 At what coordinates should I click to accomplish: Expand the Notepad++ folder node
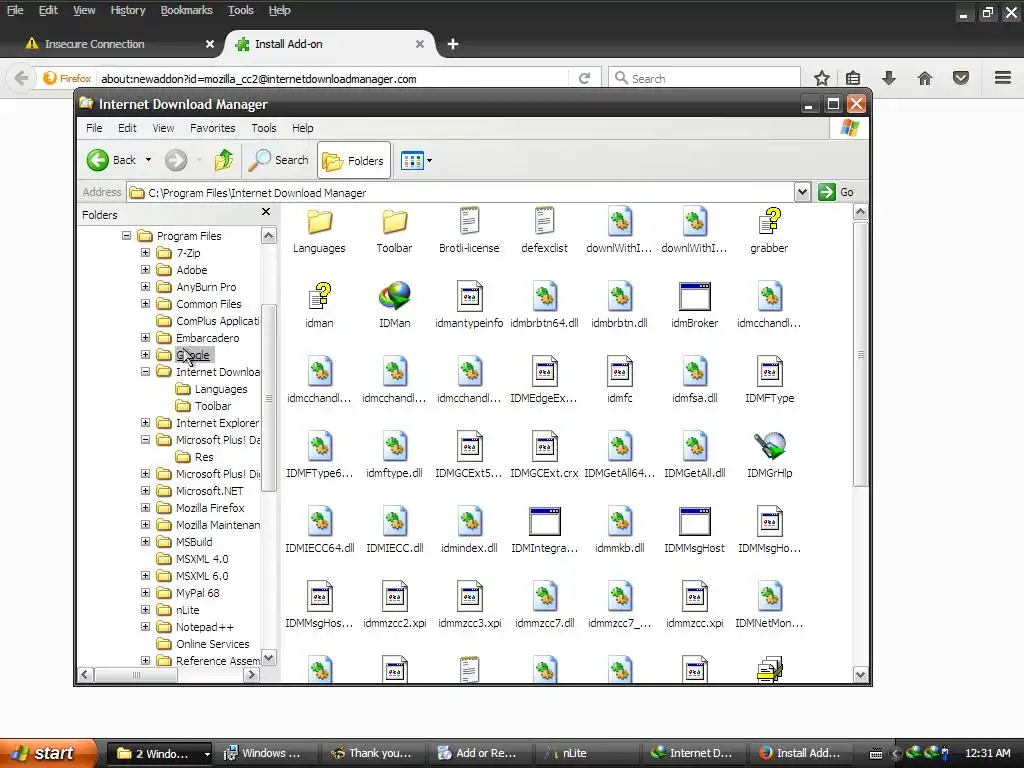coord(146,626)
